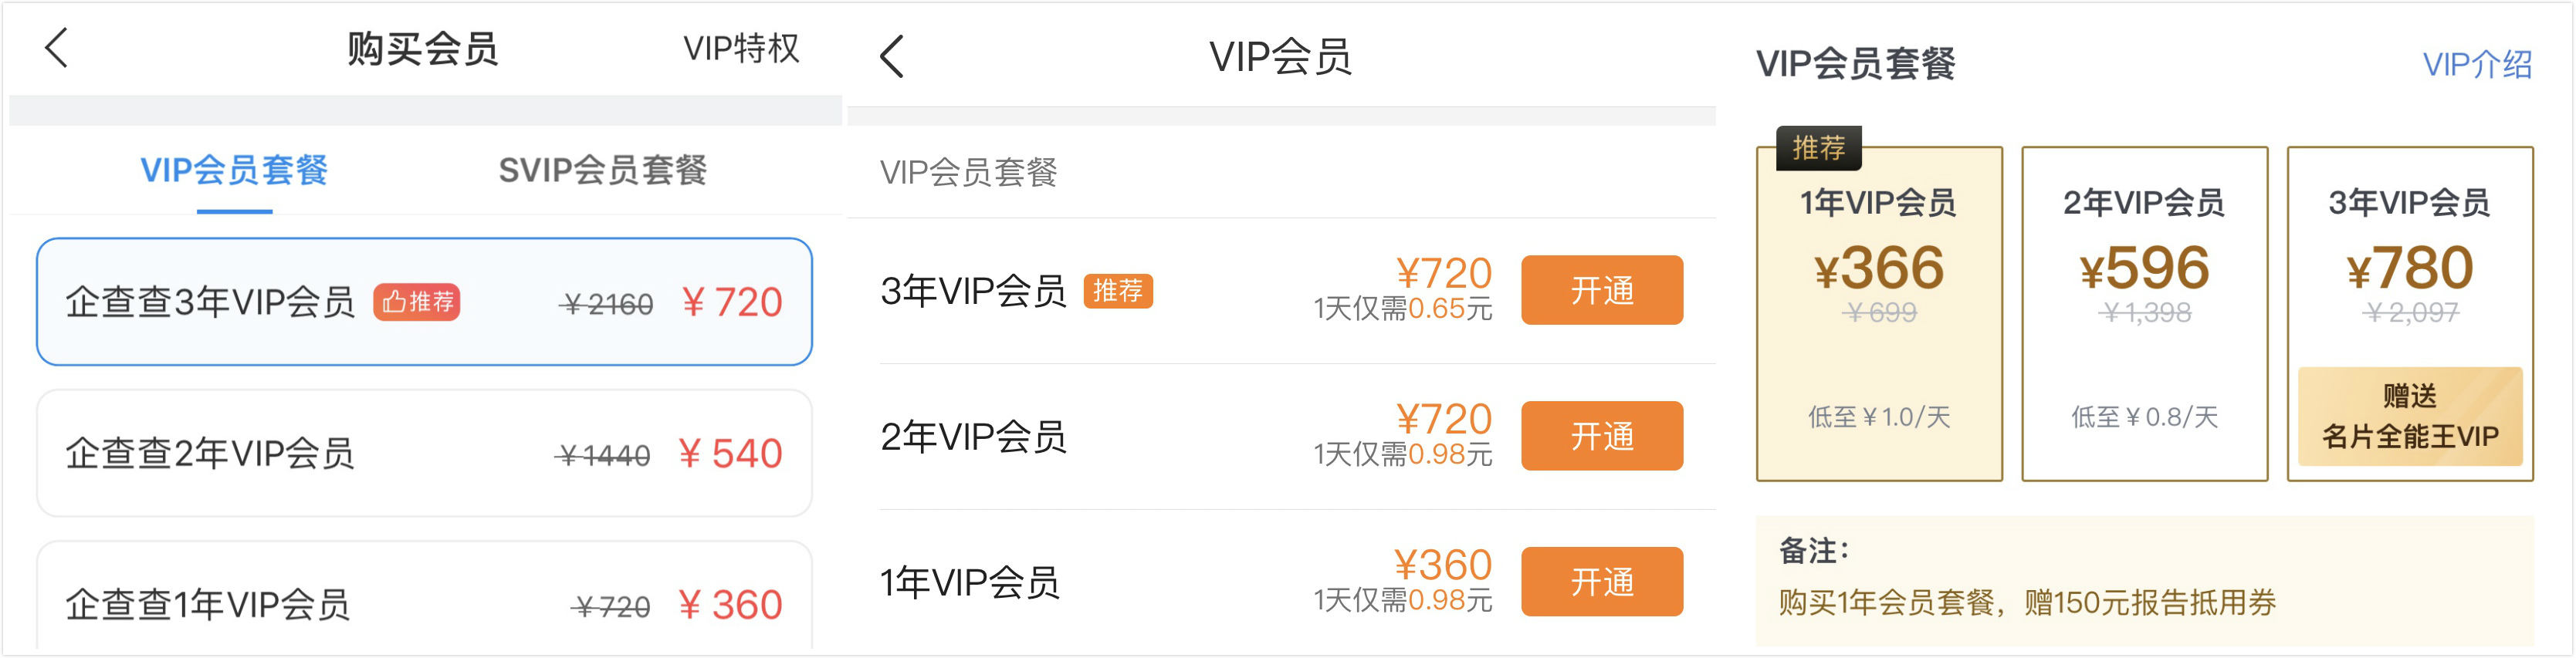Viewport: 2576px width, 658px height.
Task: Tap the orange 推荐 tag beside 3年VIP会员
Action: tap(1118, 291)
